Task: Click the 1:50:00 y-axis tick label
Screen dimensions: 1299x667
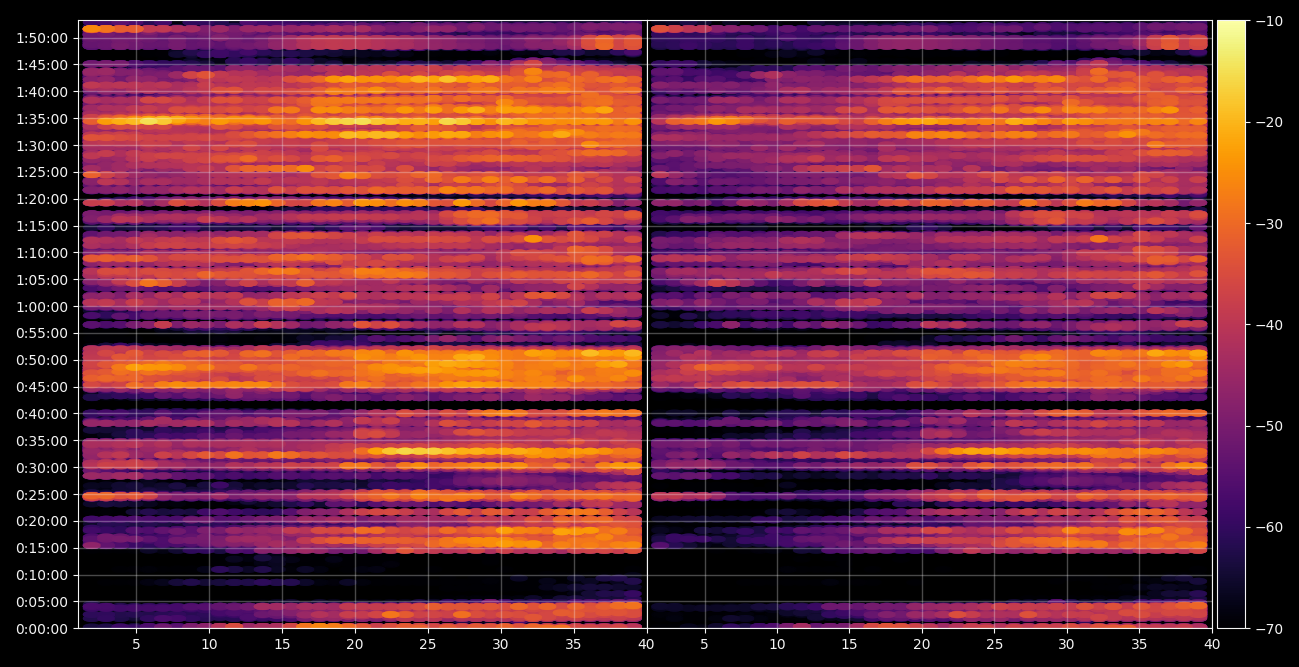Action: click(42, 38)
